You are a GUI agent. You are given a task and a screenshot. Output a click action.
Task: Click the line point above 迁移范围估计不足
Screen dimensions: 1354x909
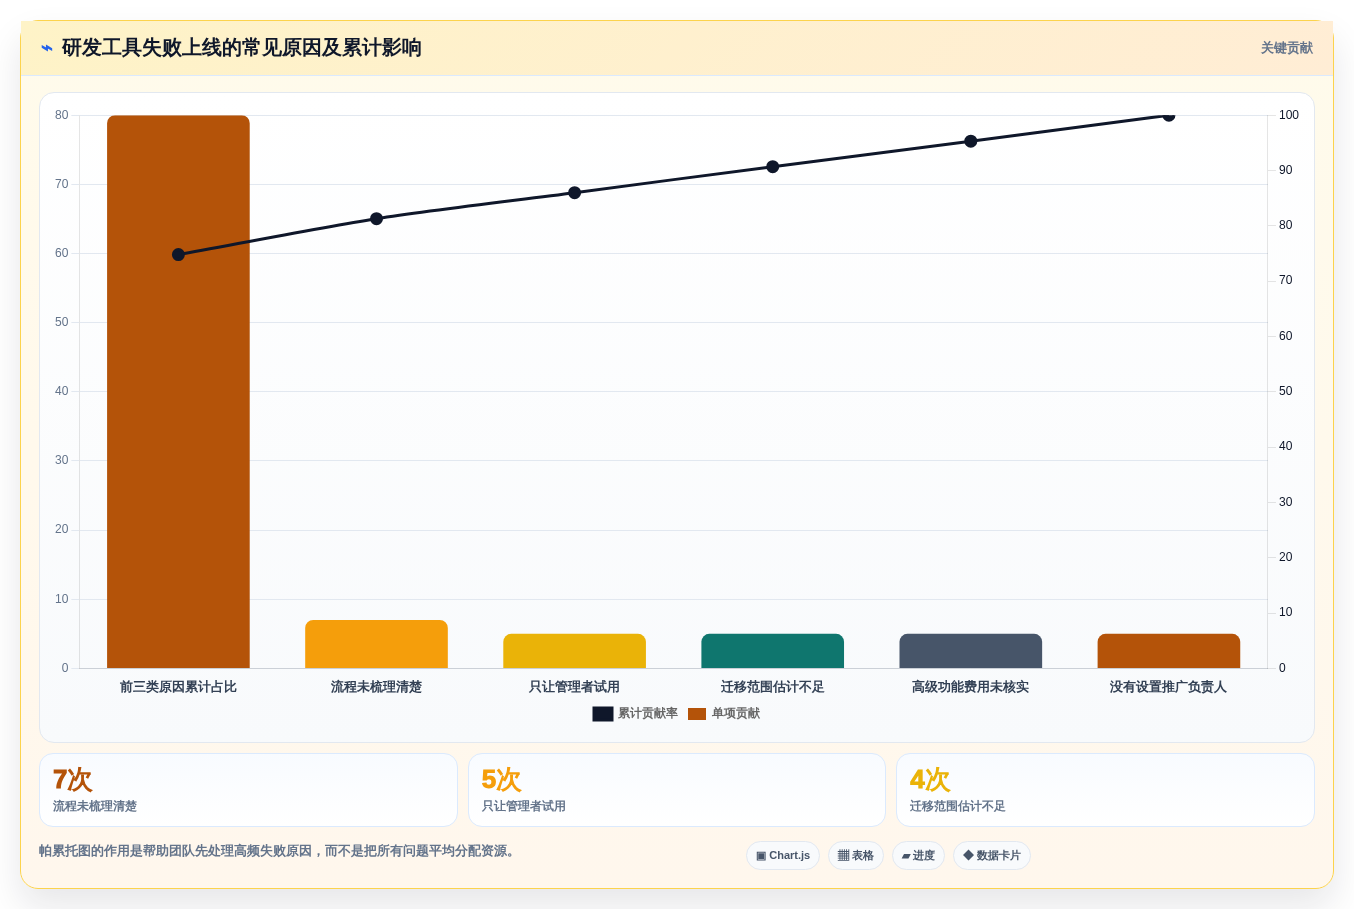[772, 167]
